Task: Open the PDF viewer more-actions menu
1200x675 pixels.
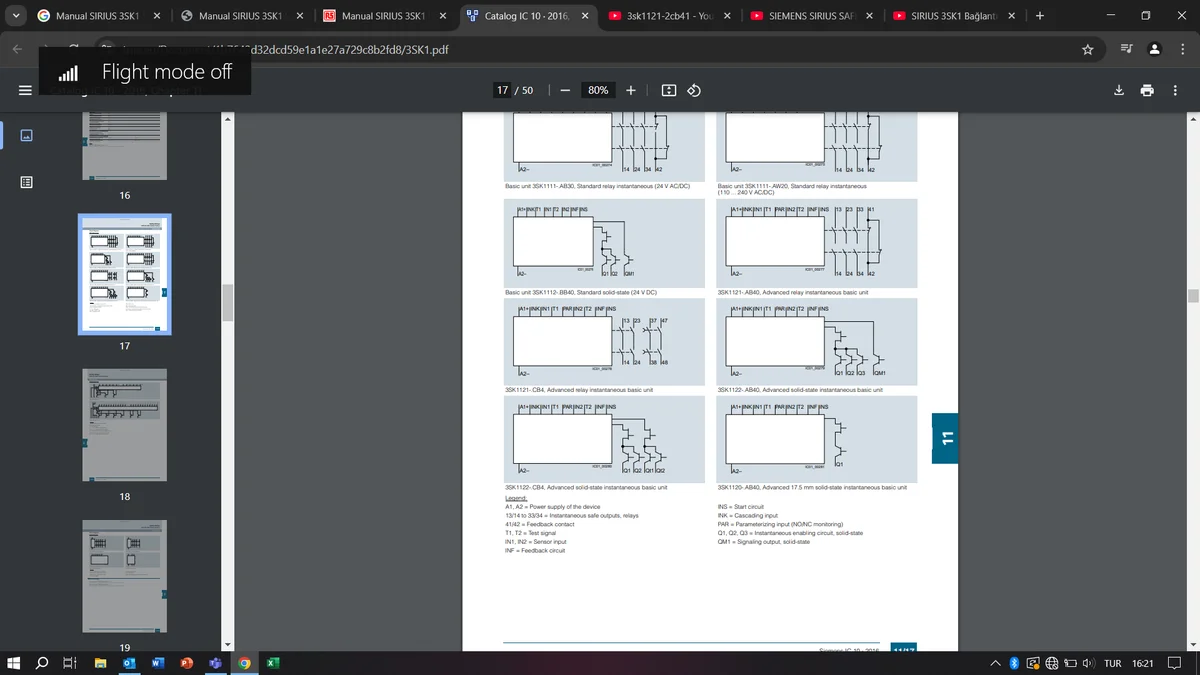Action: click(1175, 90)
